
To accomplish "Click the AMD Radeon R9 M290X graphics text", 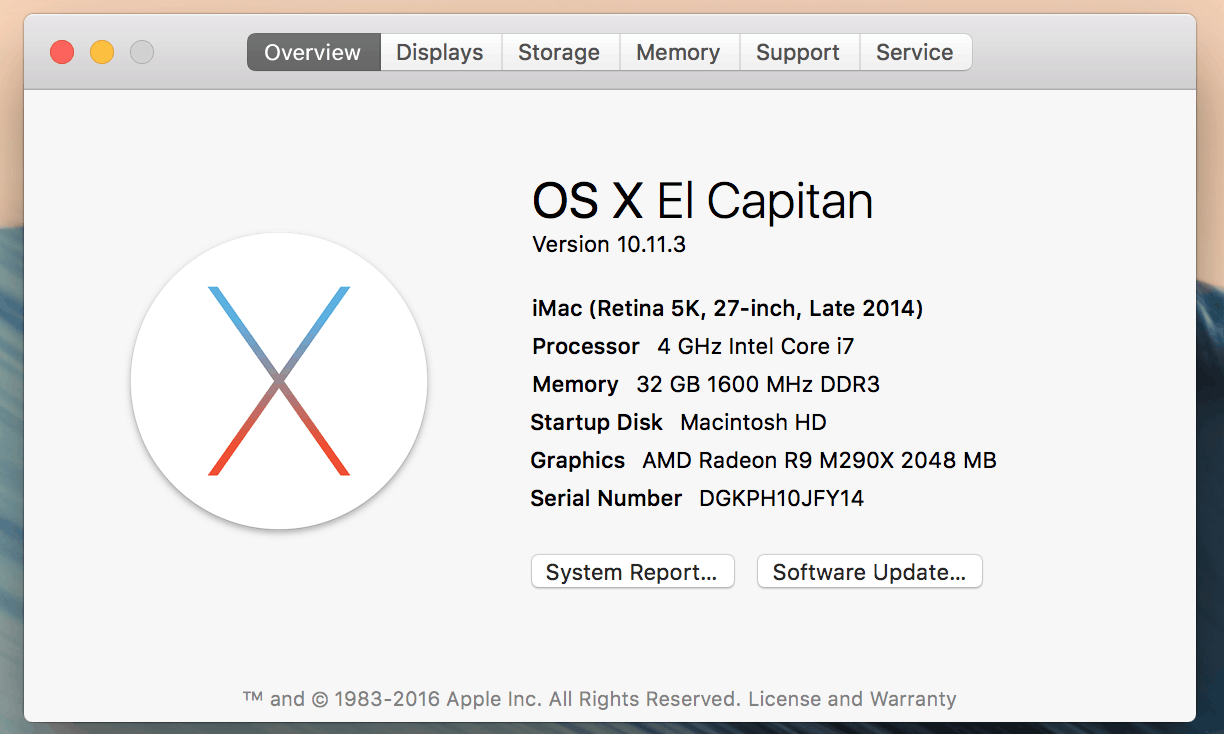I will [819, 460].
